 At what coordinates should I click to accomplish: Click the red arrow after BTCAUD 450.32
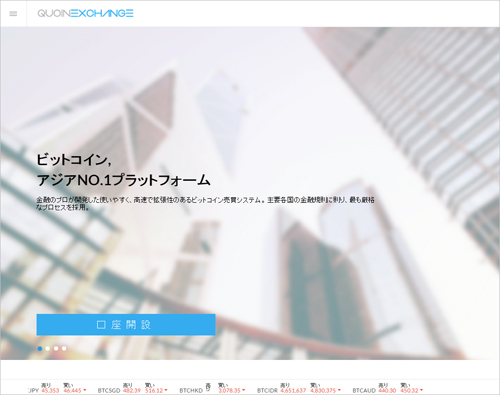click(422, 390)
